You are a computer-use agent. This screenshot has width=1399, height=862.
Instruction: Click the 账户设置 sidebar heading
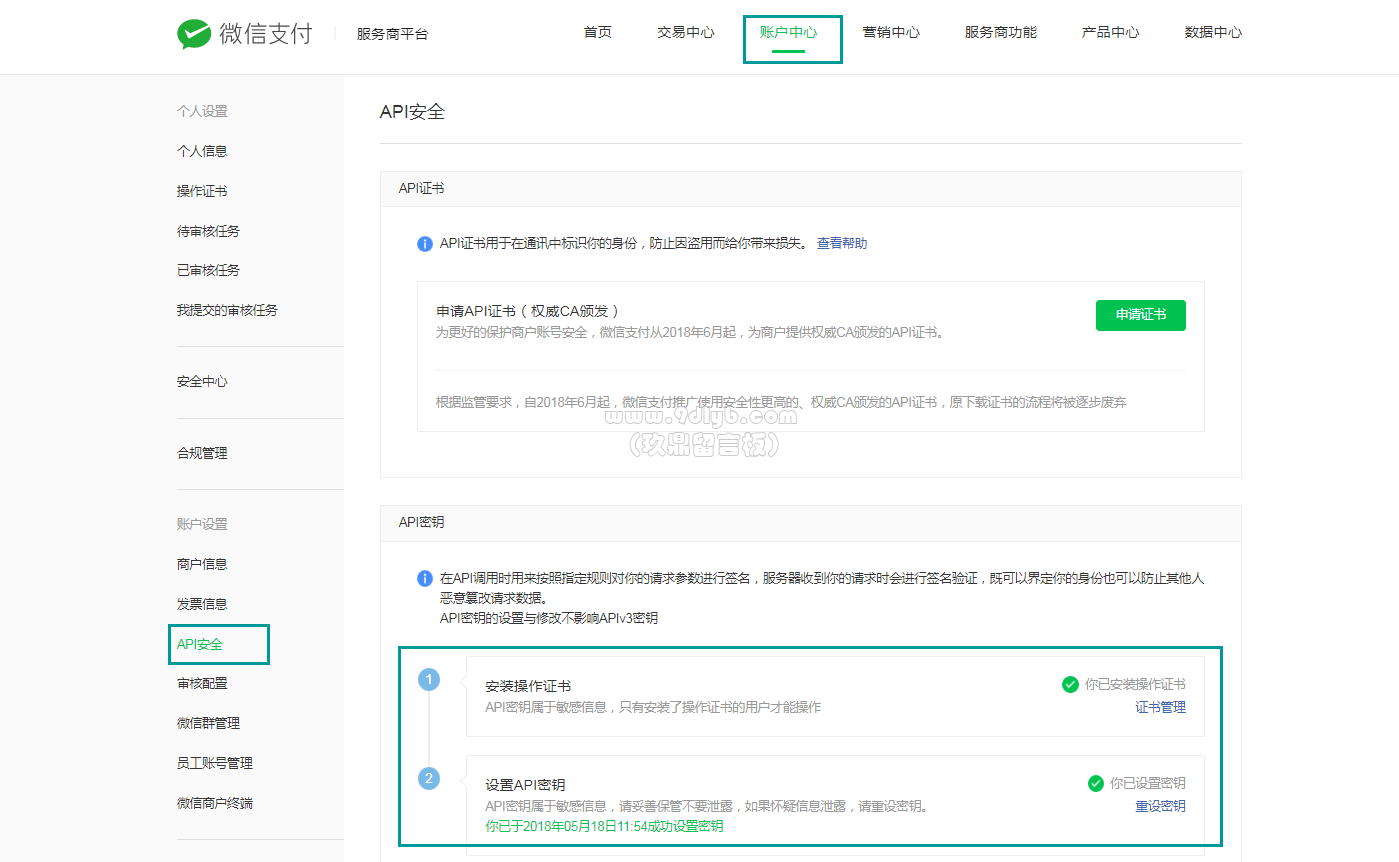202,524
